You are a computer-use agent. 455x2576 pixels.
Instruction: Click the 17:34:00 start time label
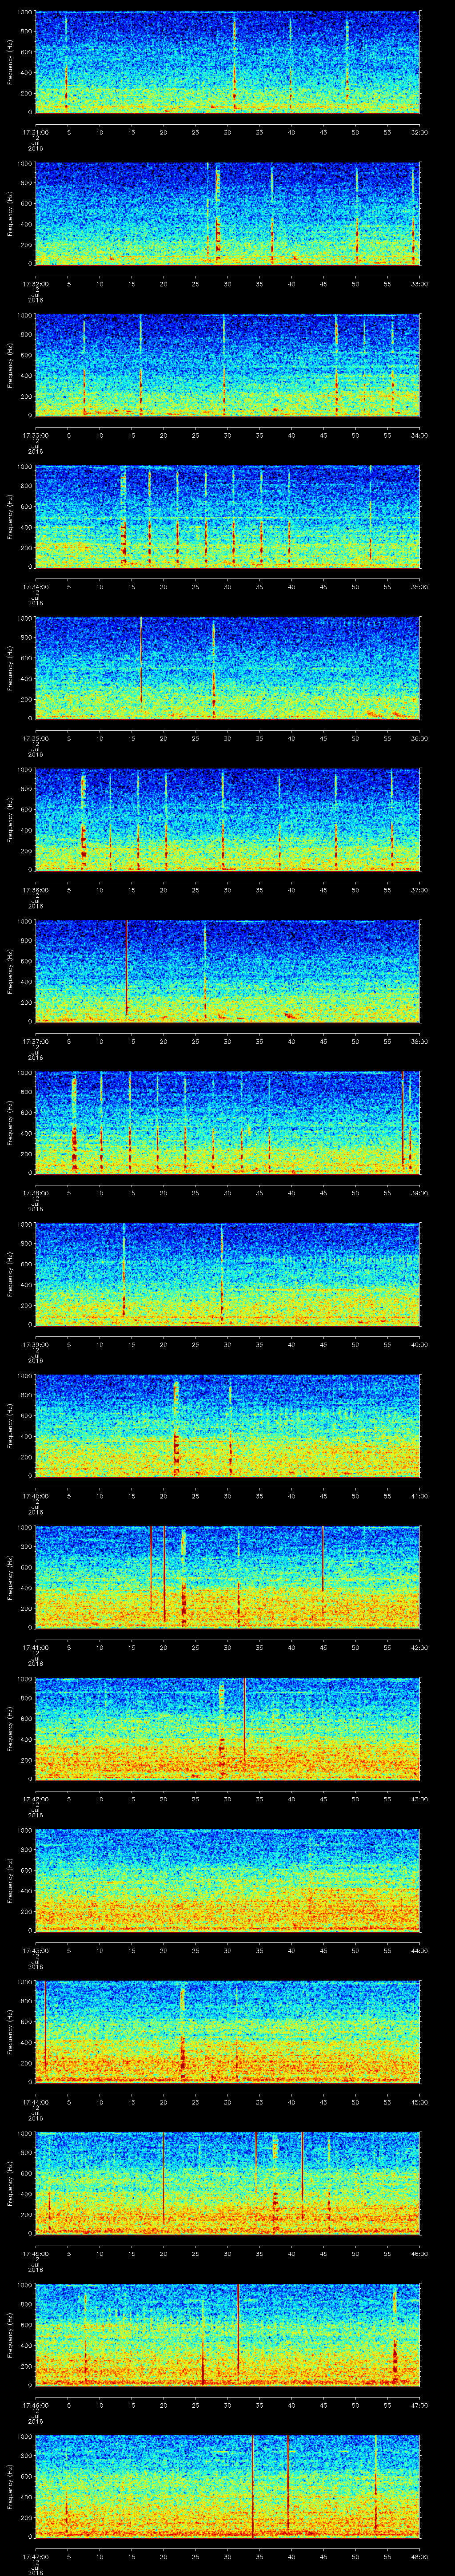click(35, 586)
